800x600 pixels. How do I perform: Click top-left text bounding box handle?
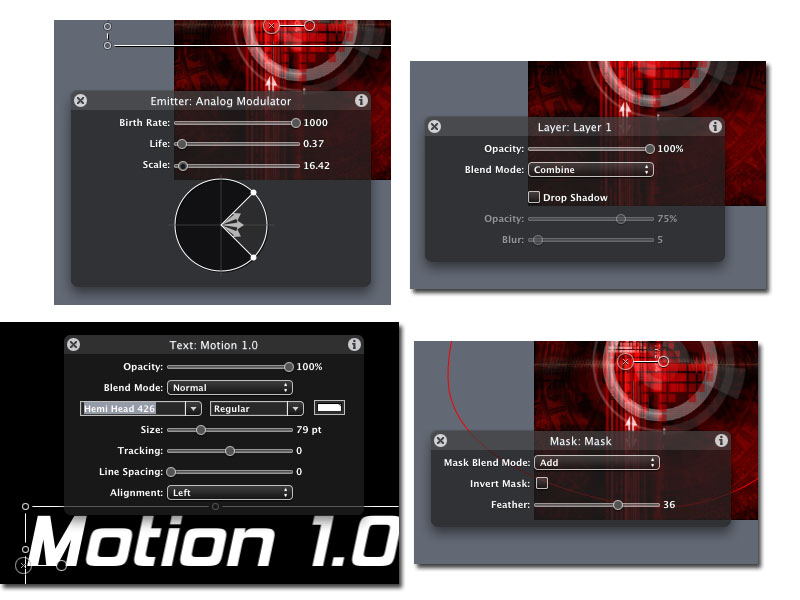26,507
